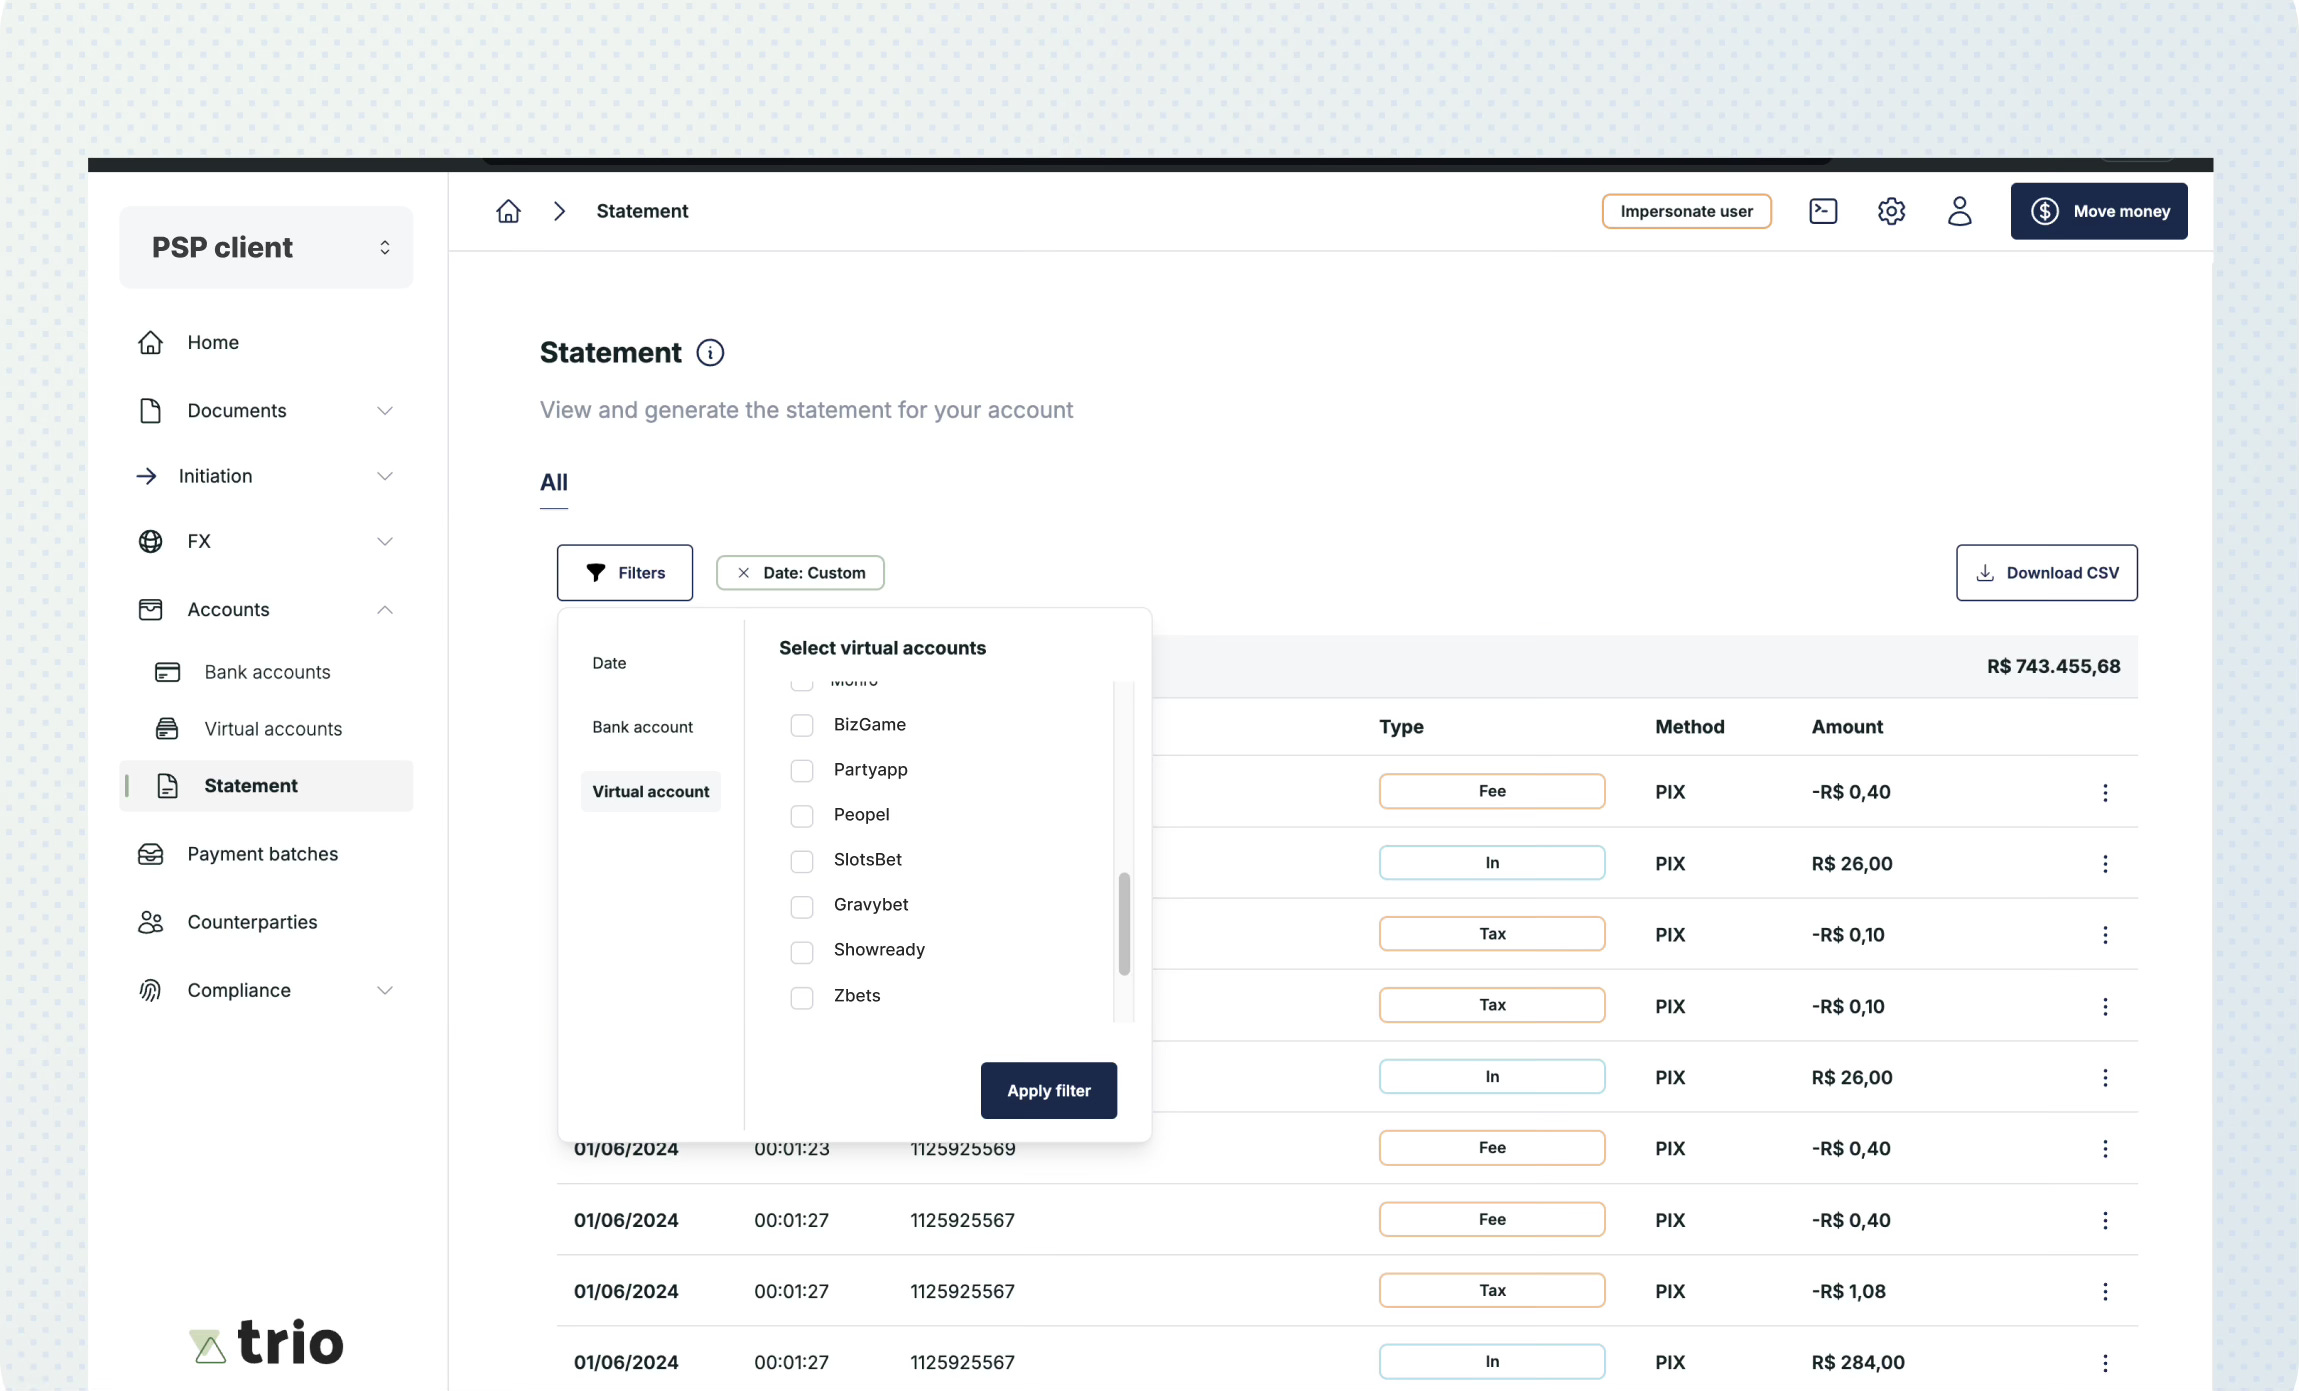Open Counterparties in the sidebar
The image size is (2299, 1391).
click(x=252, y=922)
